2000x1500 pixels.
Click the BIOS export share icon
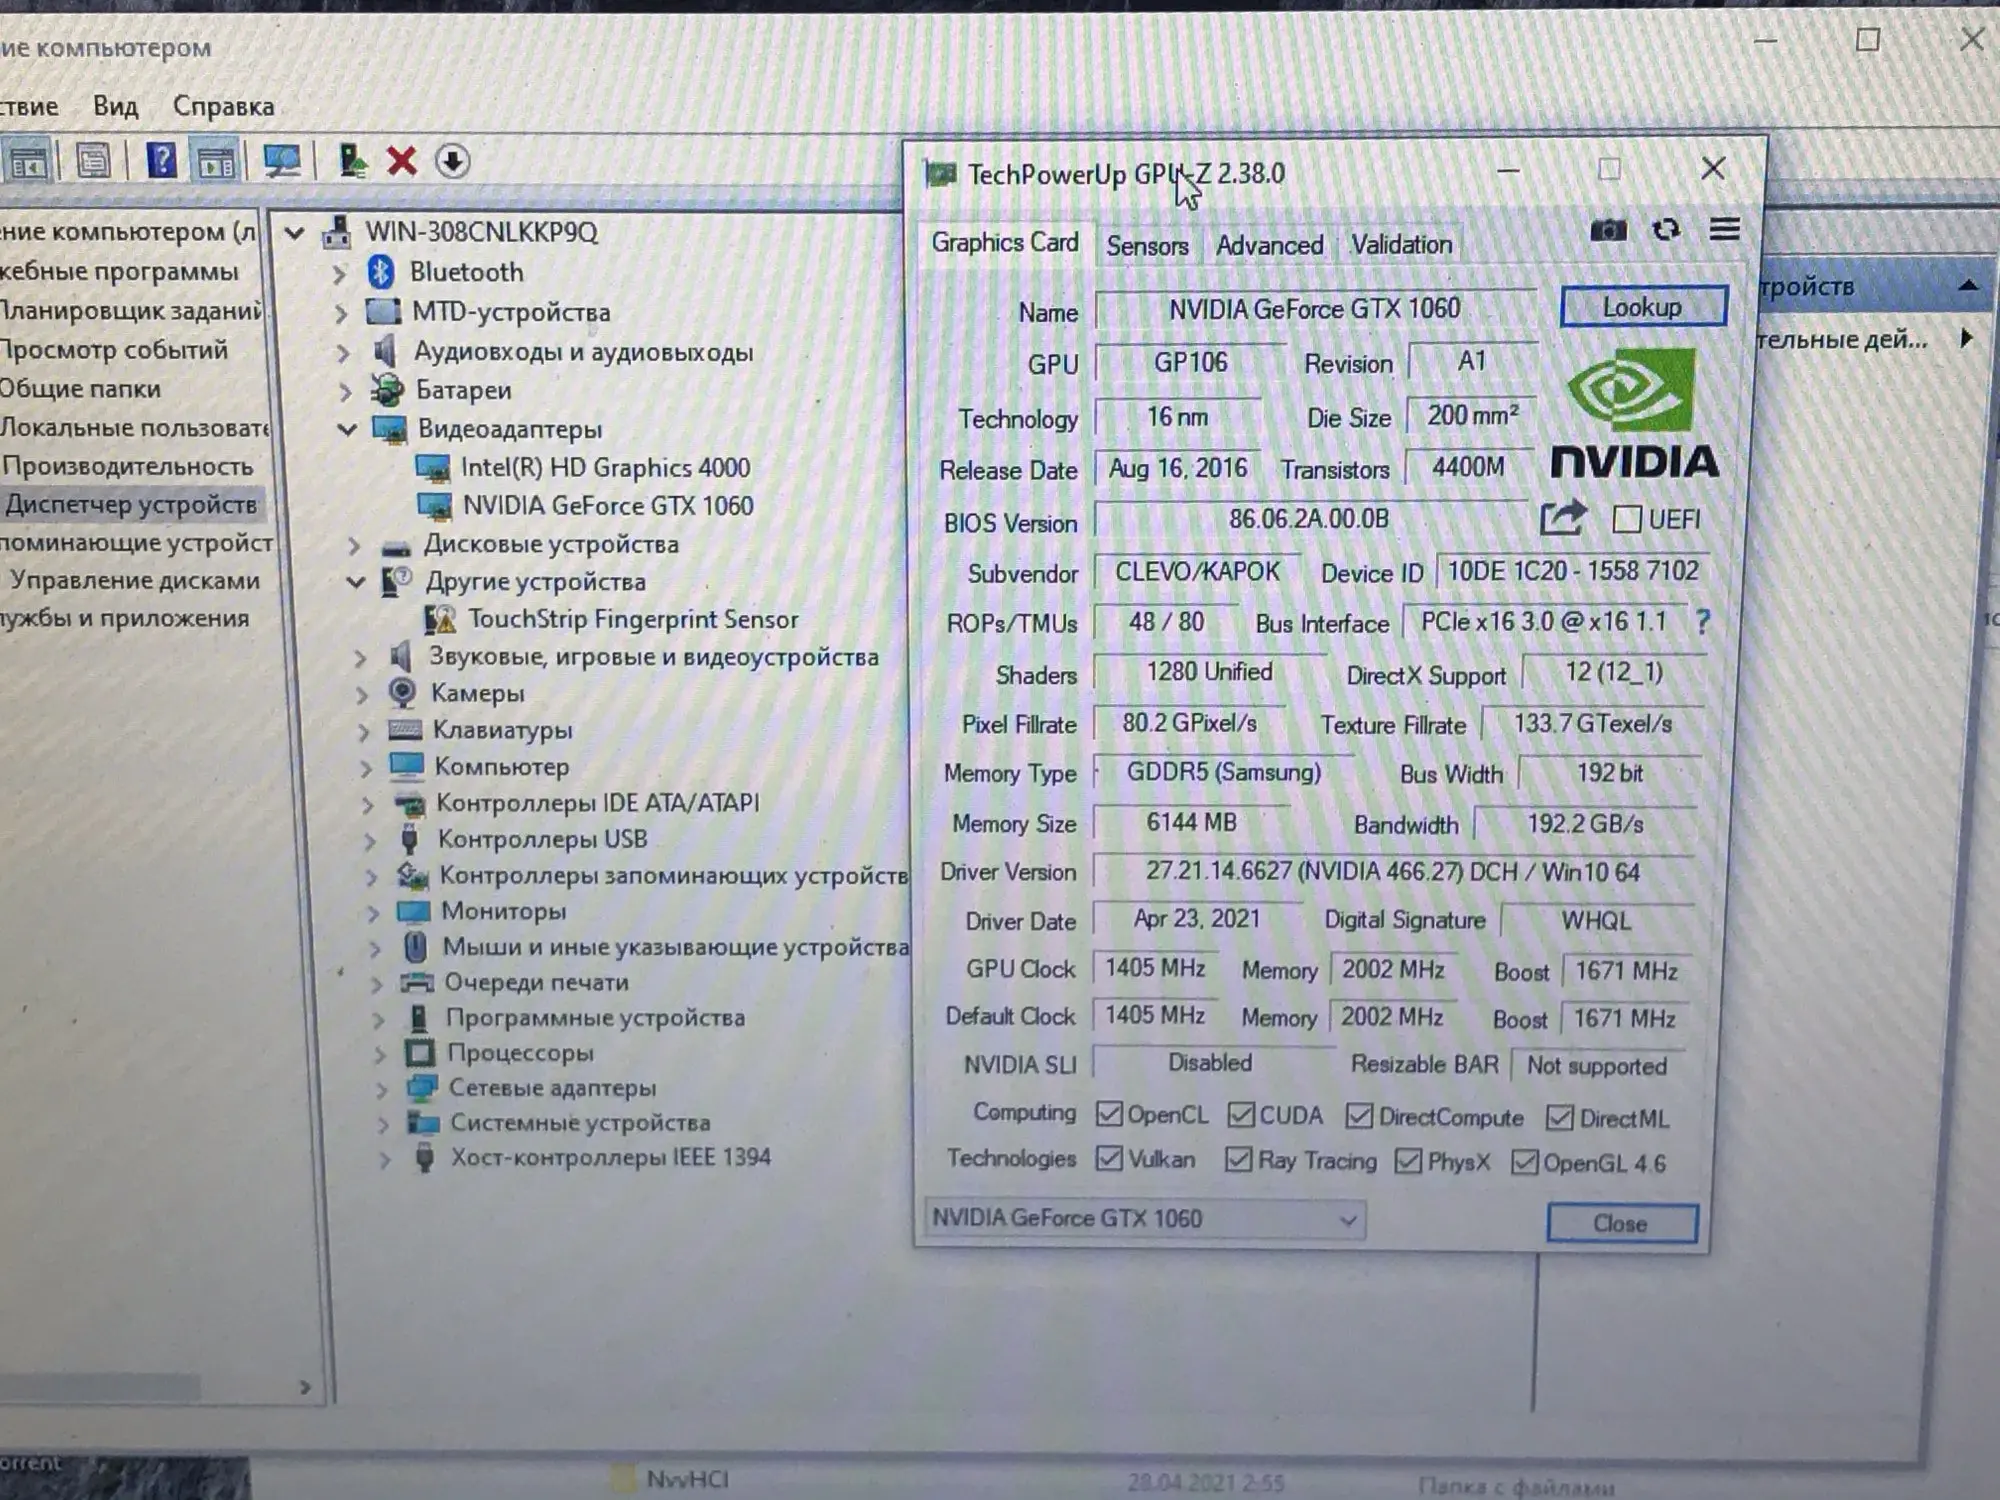[x=1563, y=517]
